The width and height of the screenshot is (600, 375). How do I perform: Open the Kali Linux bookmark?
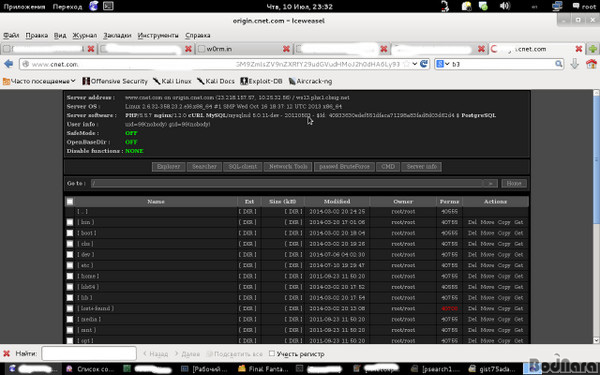pos(172,81)
